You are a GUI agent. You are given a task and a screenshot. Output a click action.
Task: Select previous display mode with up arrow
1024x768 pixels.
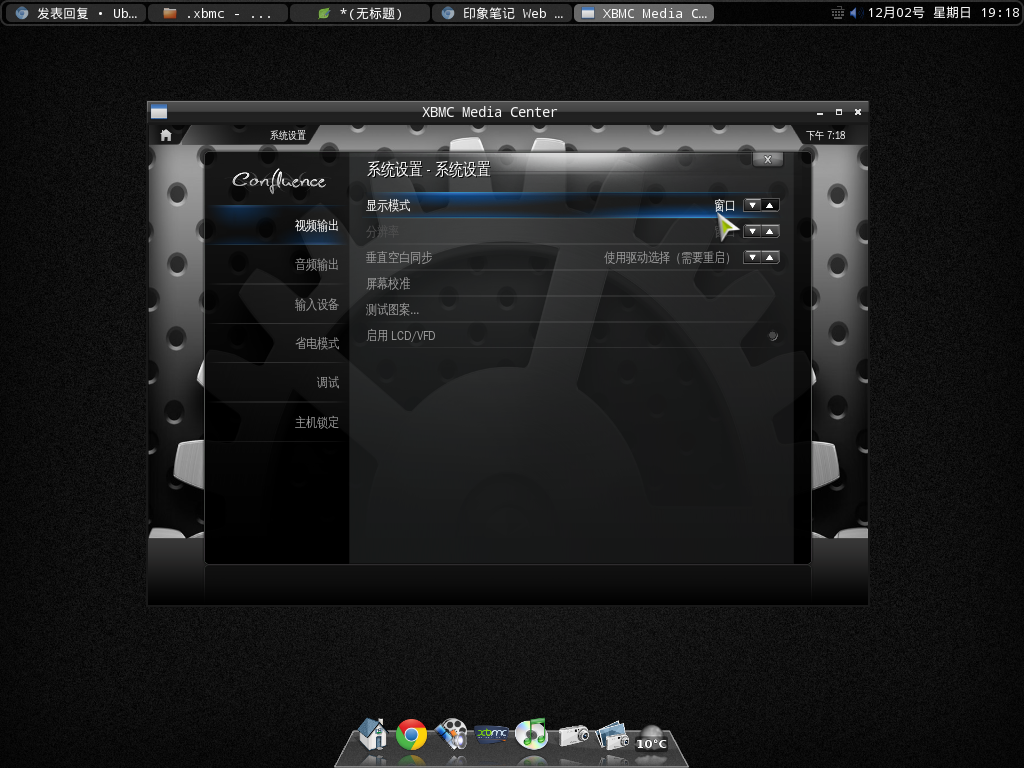click(x=770, y=205)
